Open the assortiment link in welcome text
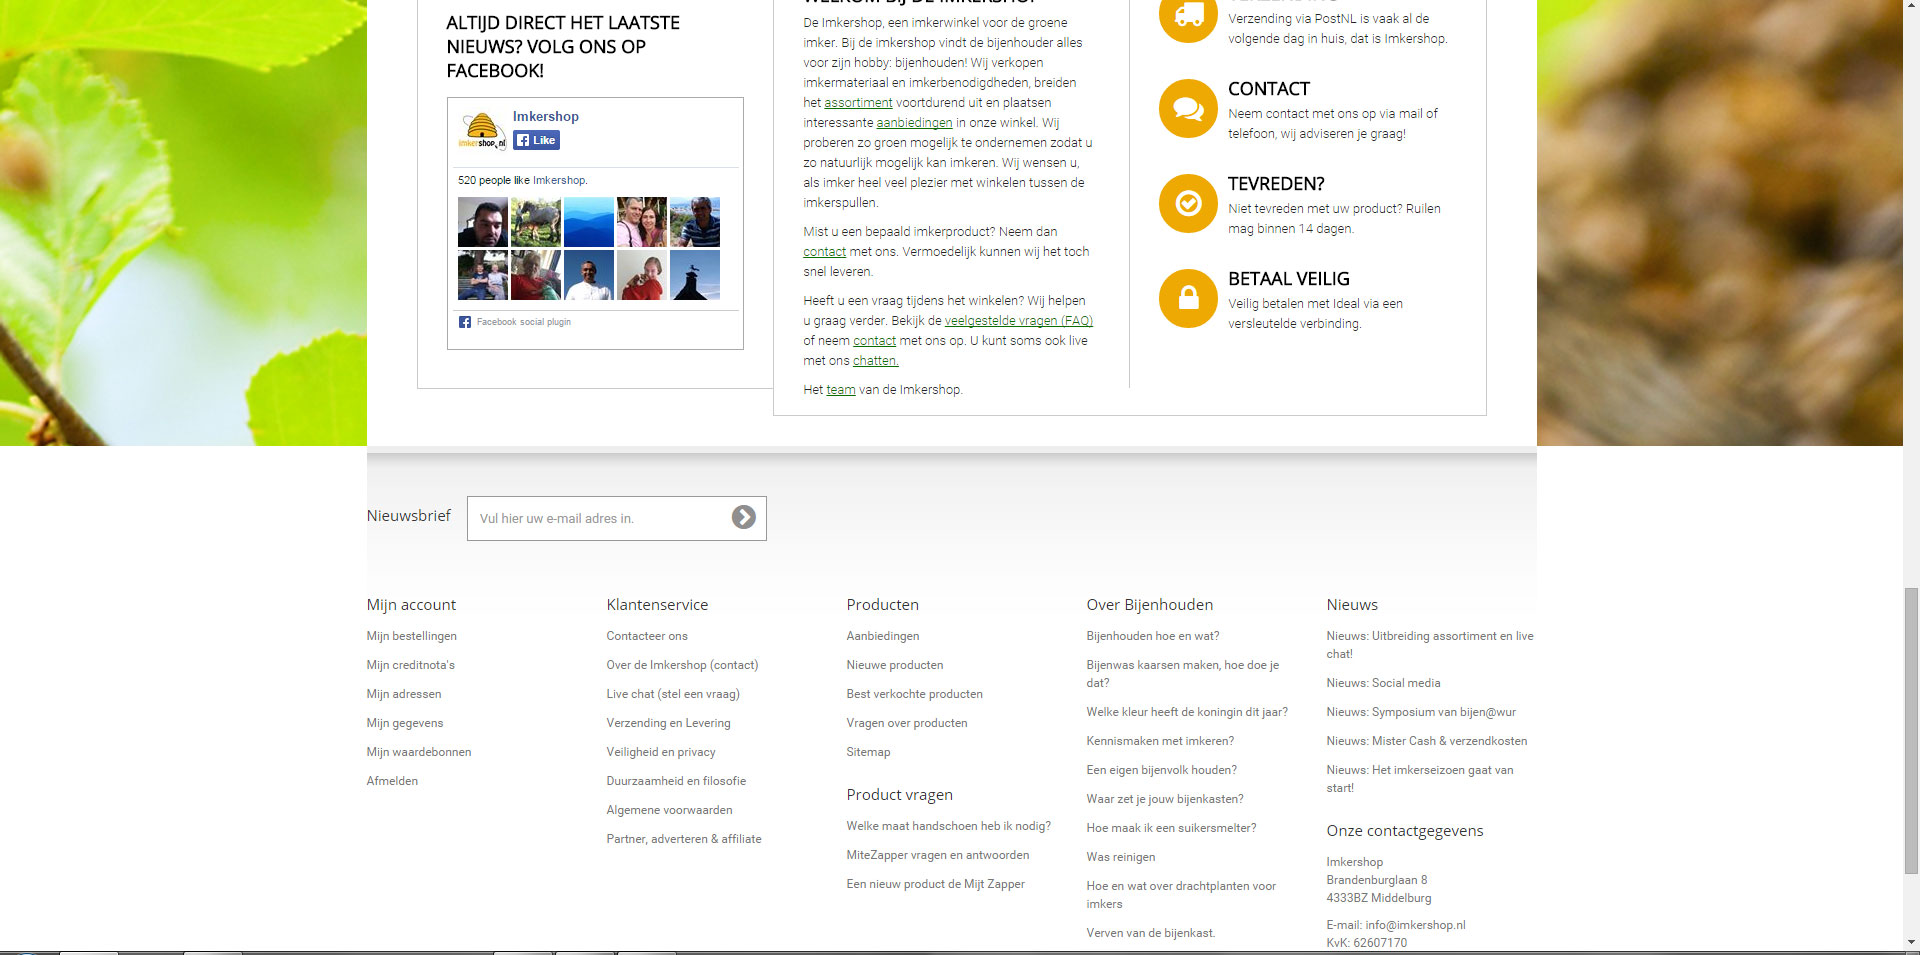The height and width of the screenshot is (955, 1920). 858,102
